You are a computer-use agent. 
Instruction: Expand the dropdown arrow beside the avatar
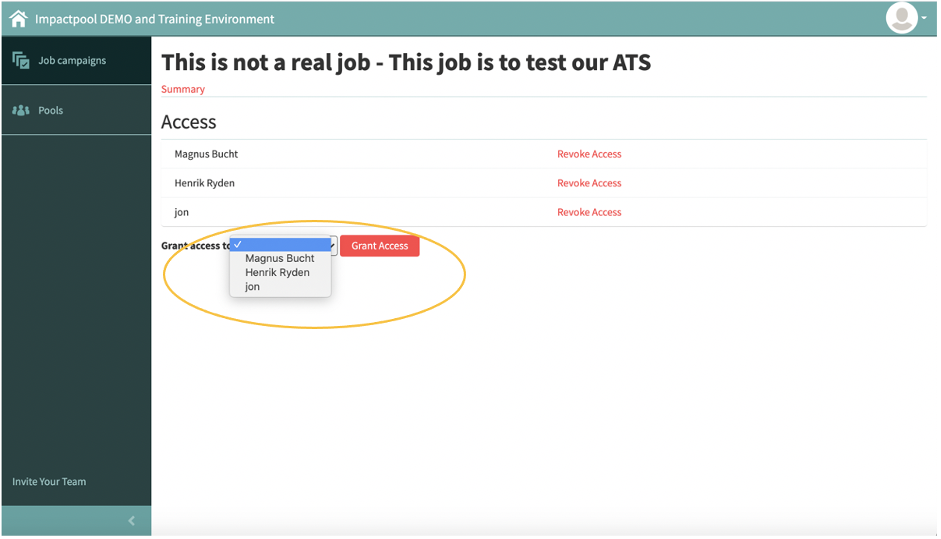pos(924,18)
